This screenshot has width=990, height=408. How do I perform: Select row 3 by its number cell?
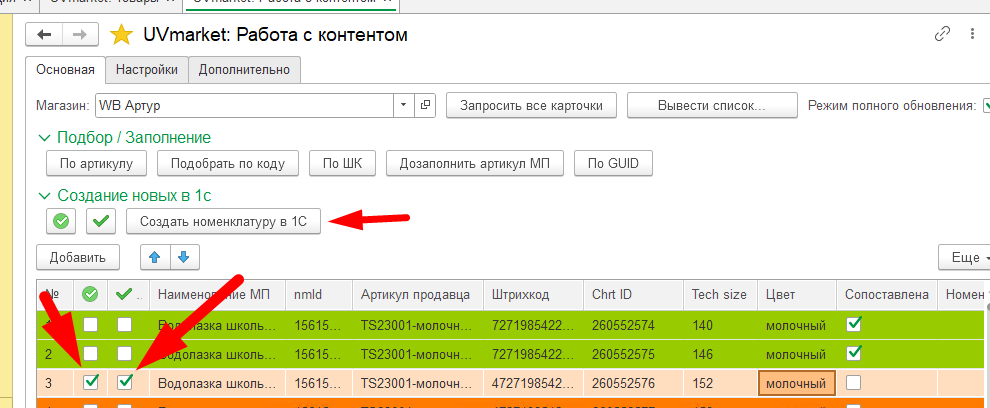pyautogui.click(x=56, y=383)
